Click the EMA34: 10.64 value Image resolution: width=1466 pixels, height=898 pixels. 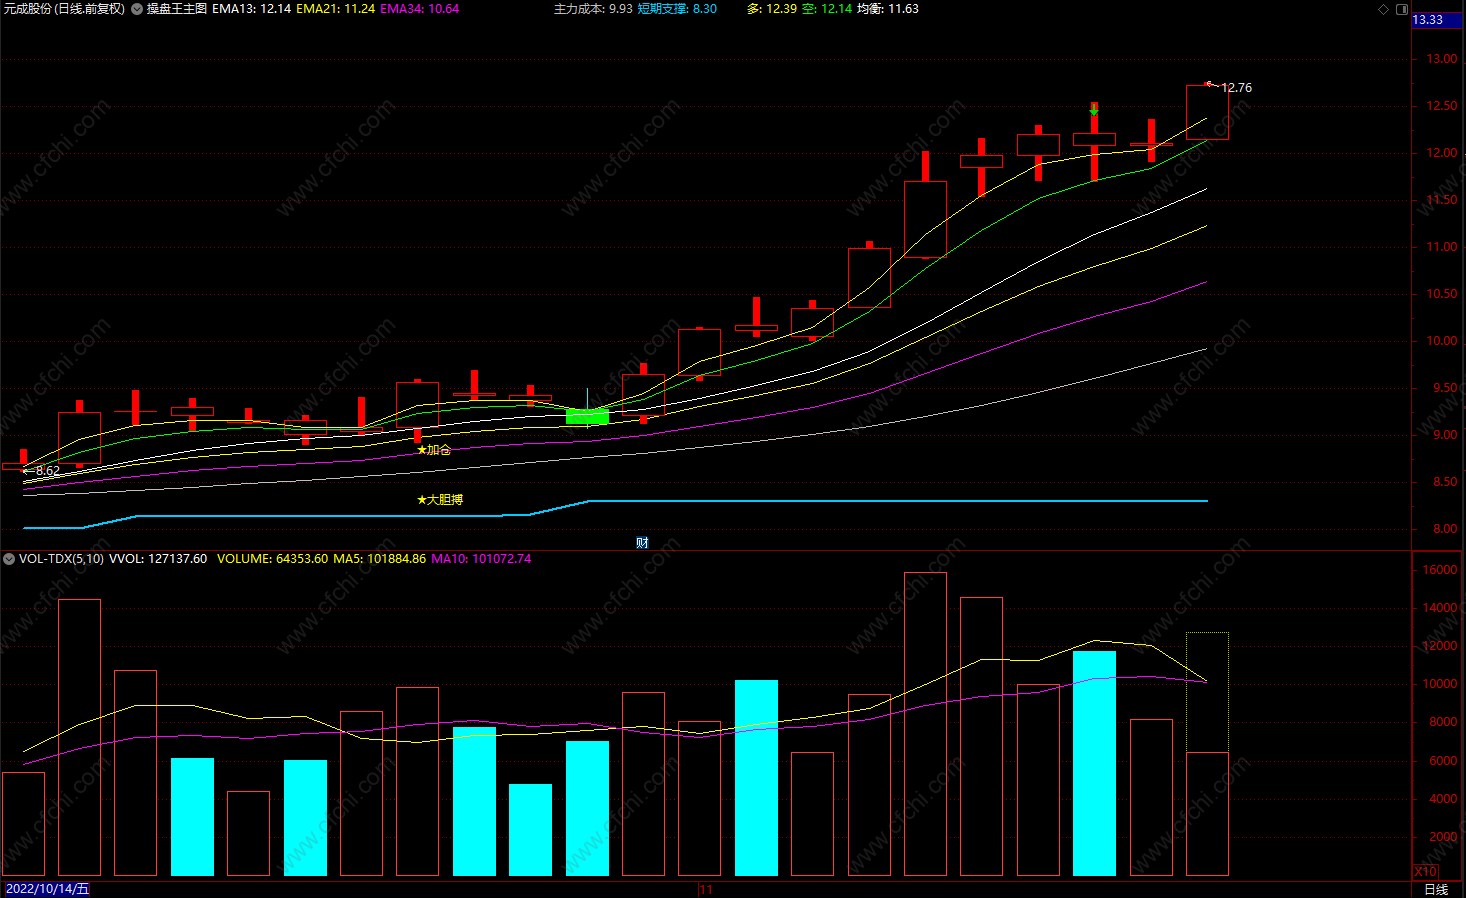(420, 9)
